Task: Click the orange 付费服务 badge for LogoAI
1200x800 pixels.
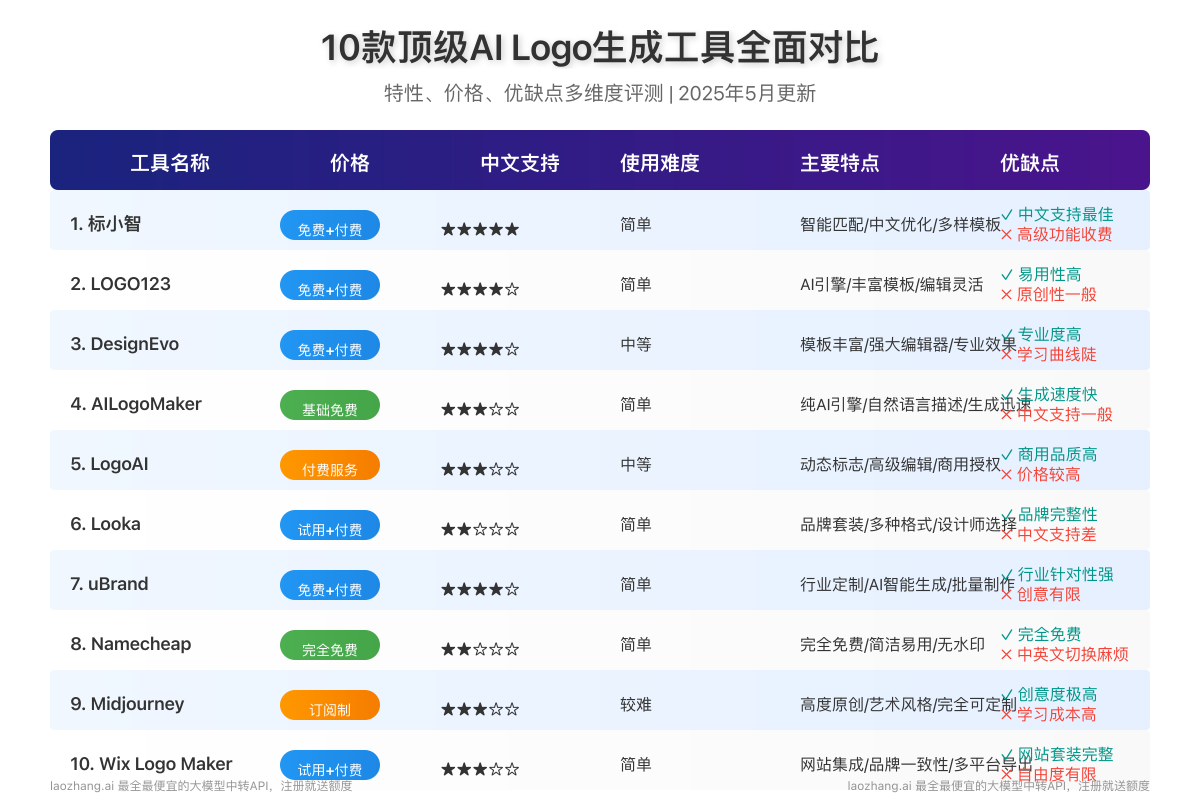Action: 330,465
